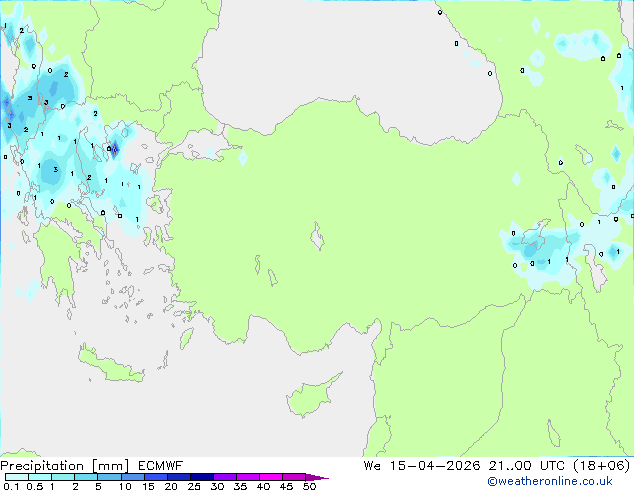Open the weatheronline.co.uk link

pos(550,482)
